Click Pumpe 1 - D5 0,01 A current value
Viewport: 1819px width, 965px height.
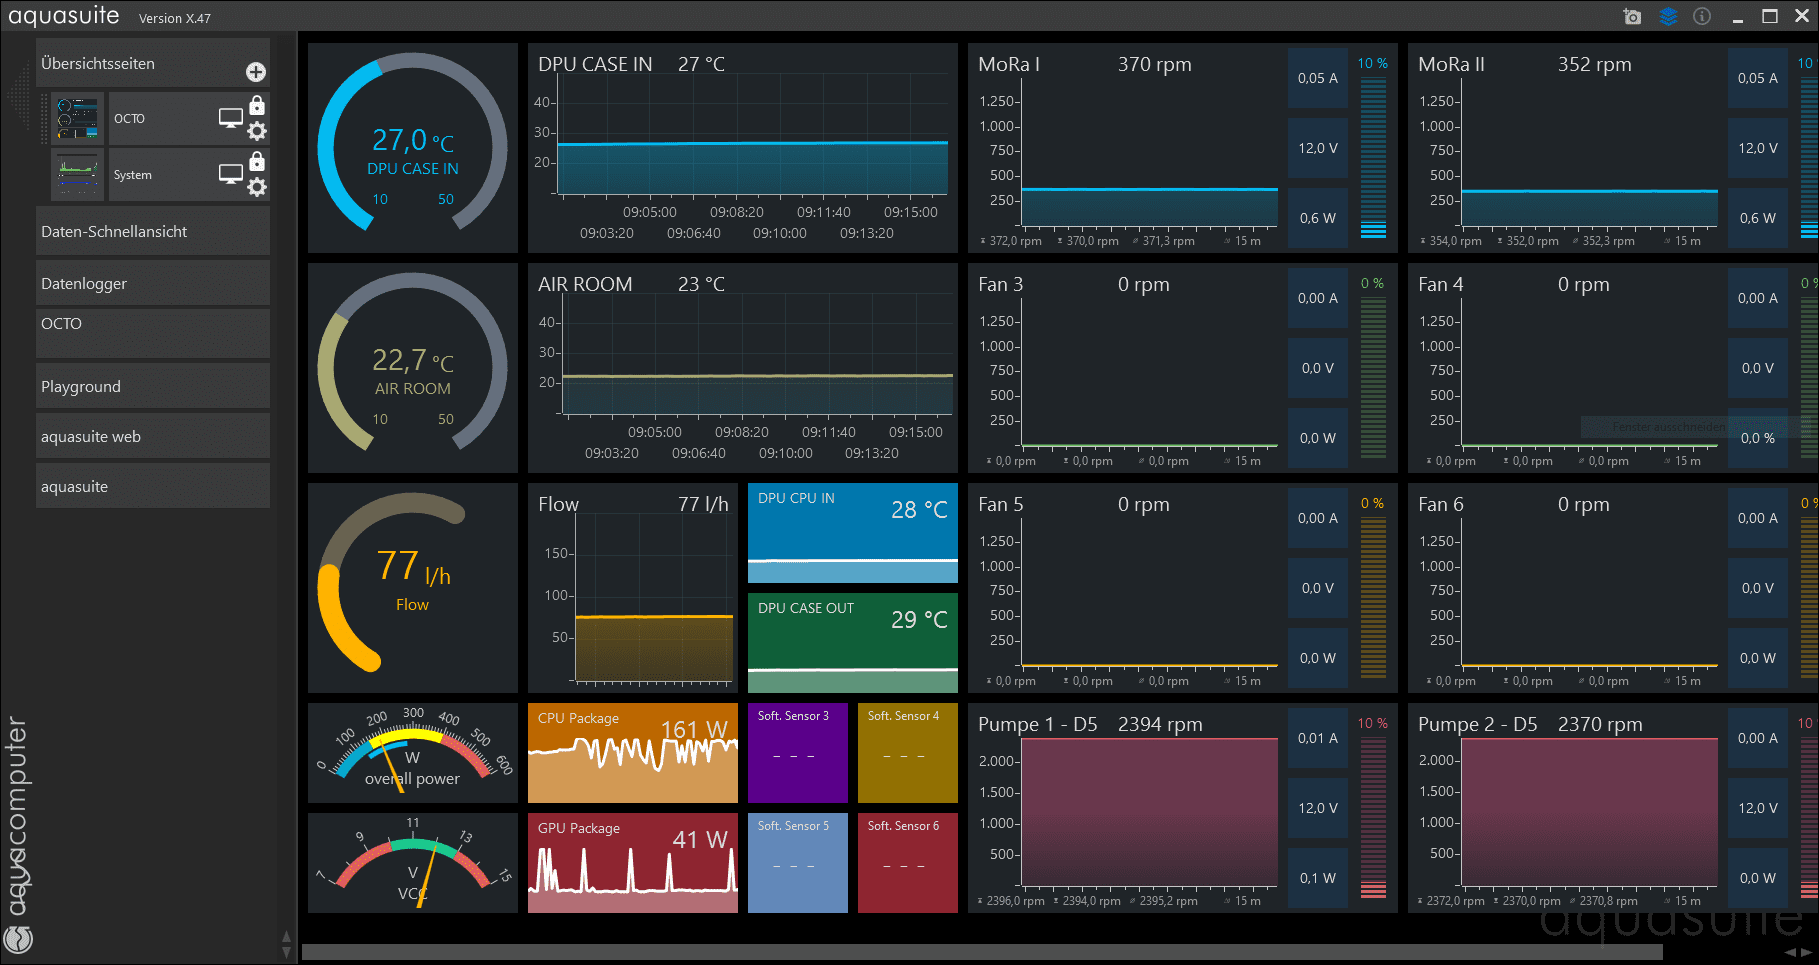1318,738
